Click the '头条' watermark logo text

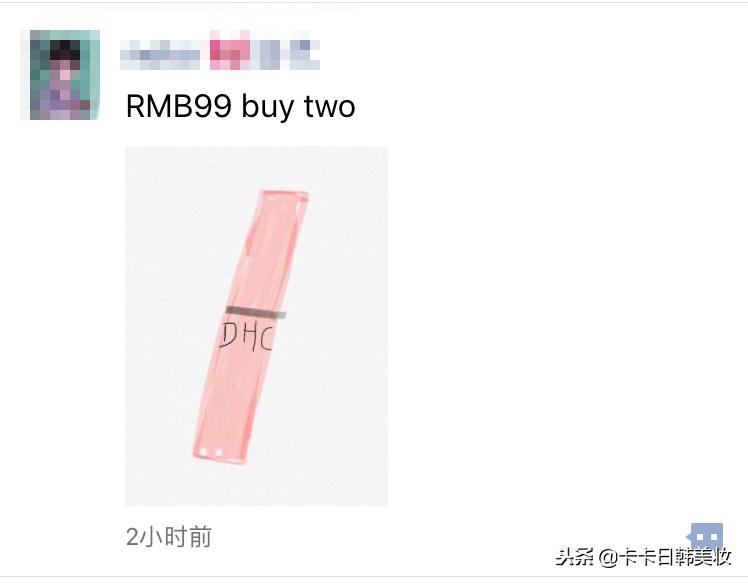pyautogui.click(x=575, y=557)
